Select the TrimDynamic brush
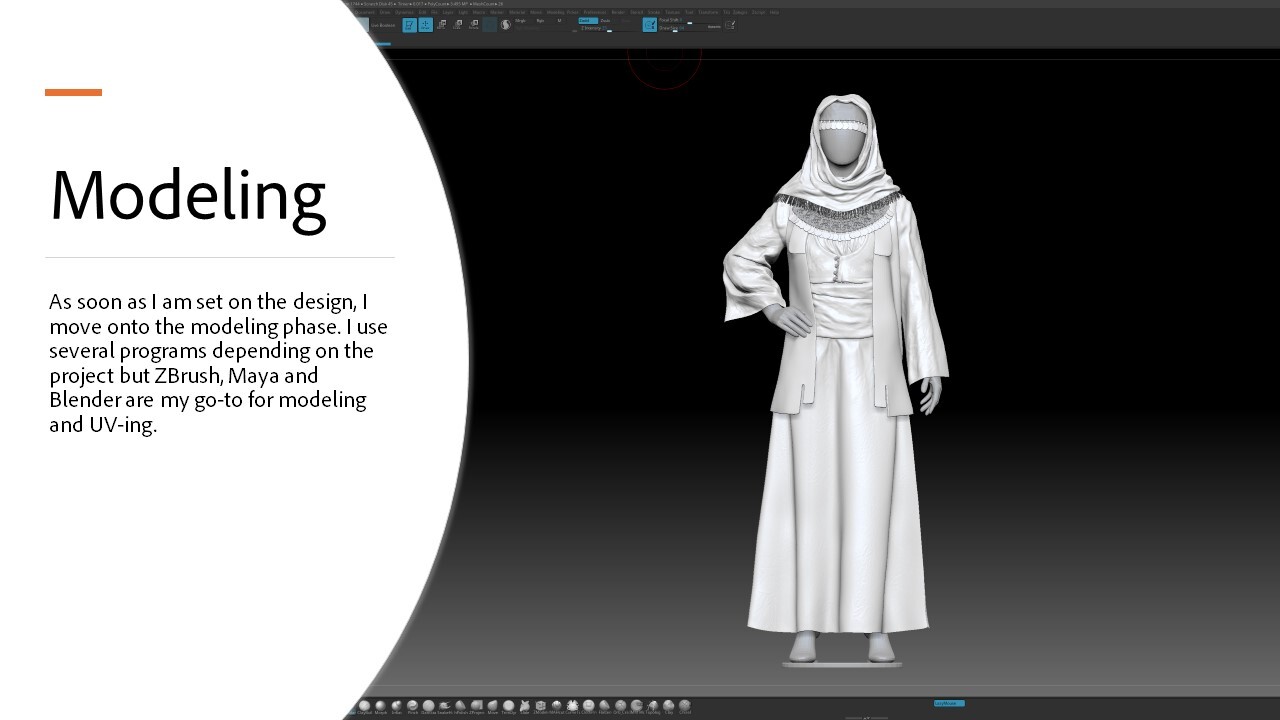This screenshot has width=1280, height=720. (x=509, y=705)
